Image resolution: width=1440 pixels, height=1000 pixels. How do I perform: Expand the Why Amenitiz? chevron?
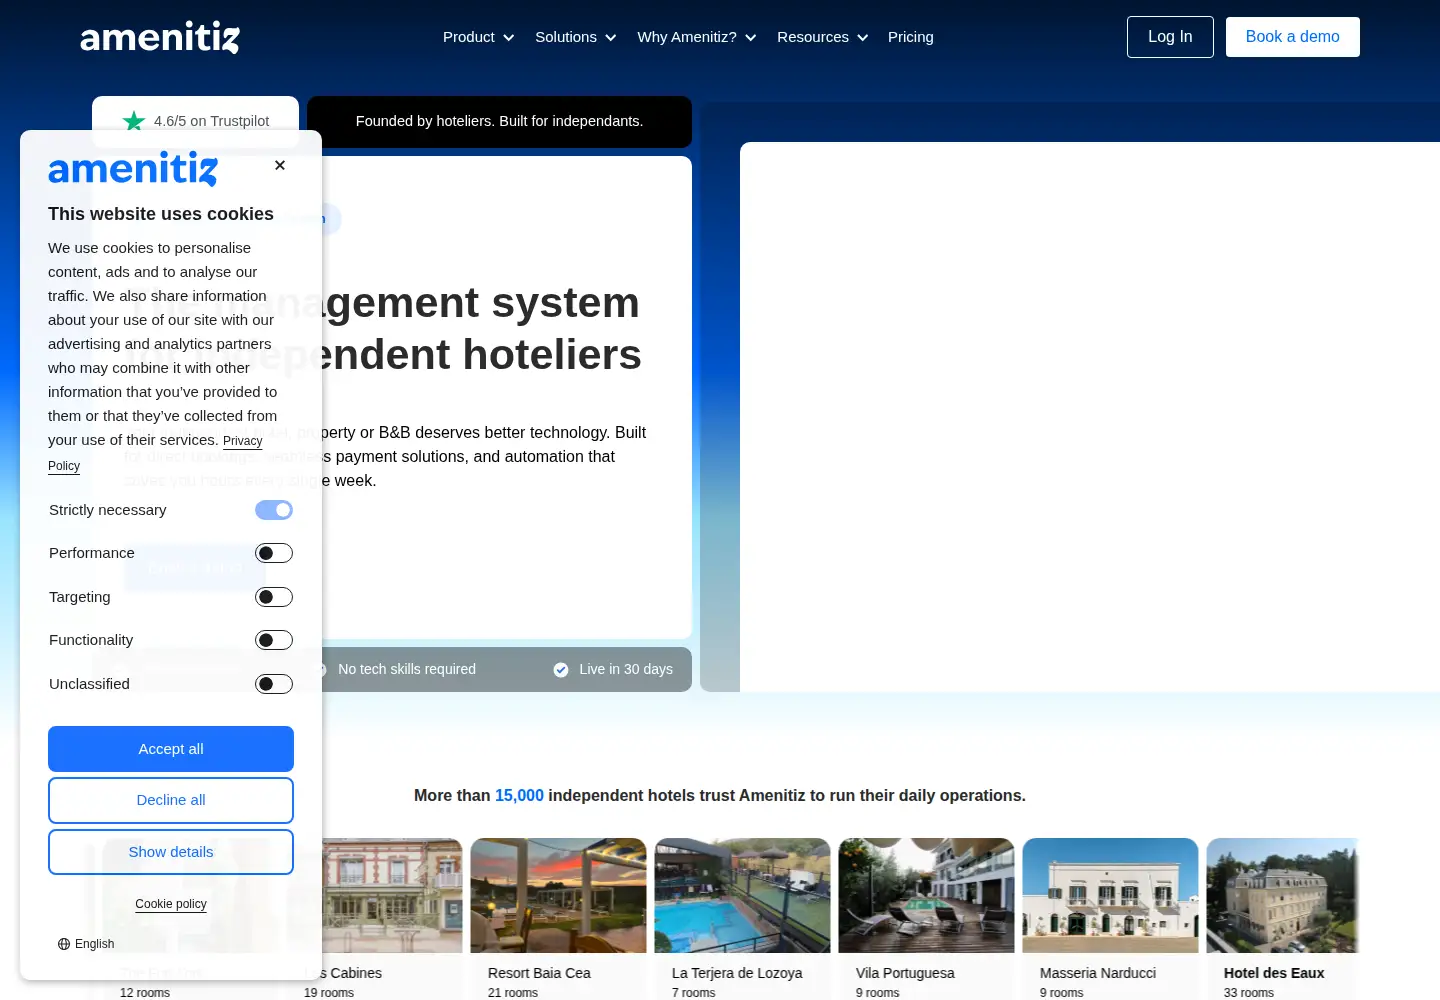point(751,38)
